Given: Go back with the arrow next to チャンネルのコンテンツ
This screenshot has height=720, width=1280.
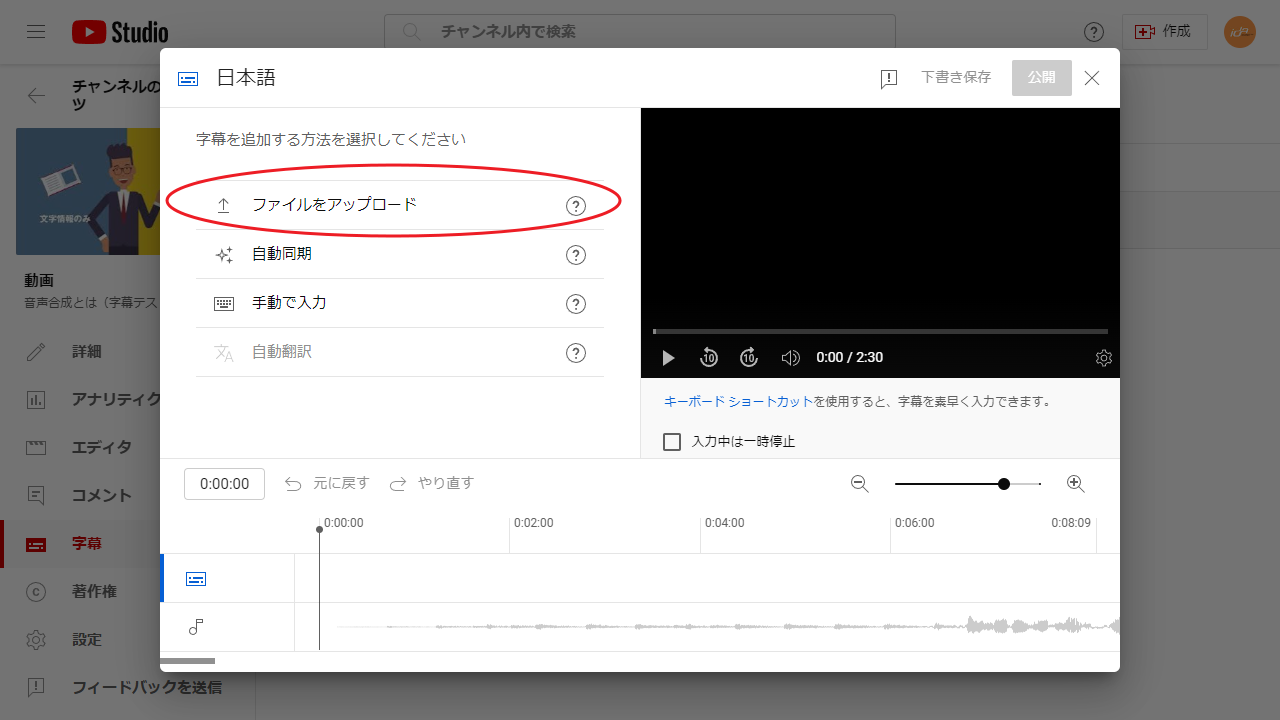Looking at the screenshot, I should pyautogui.click(x=37, y=96).
